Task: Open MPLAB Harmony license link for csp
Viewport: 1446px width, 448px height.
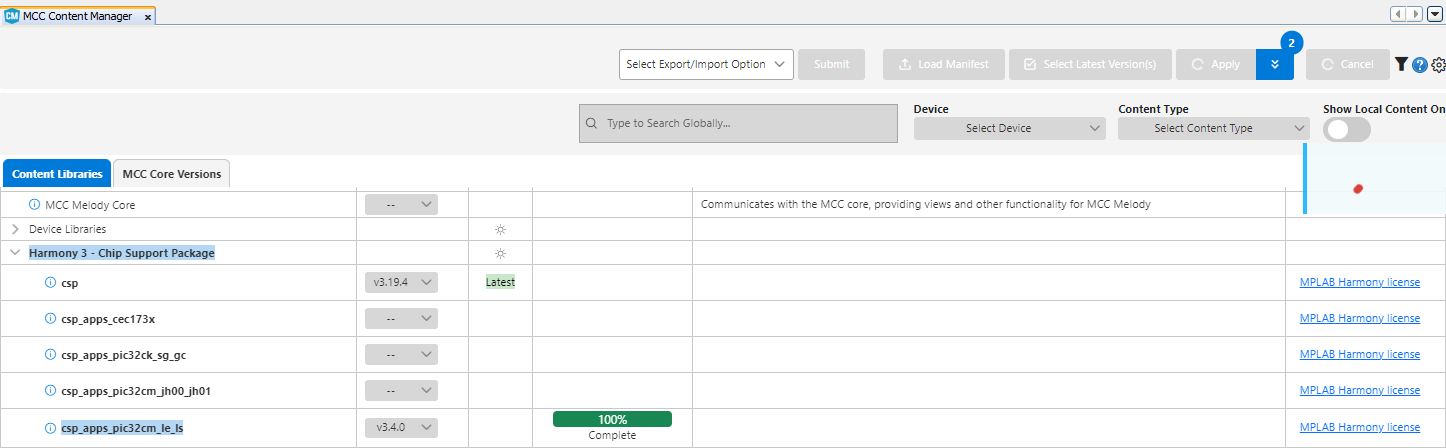Action: pos(1359,282)
